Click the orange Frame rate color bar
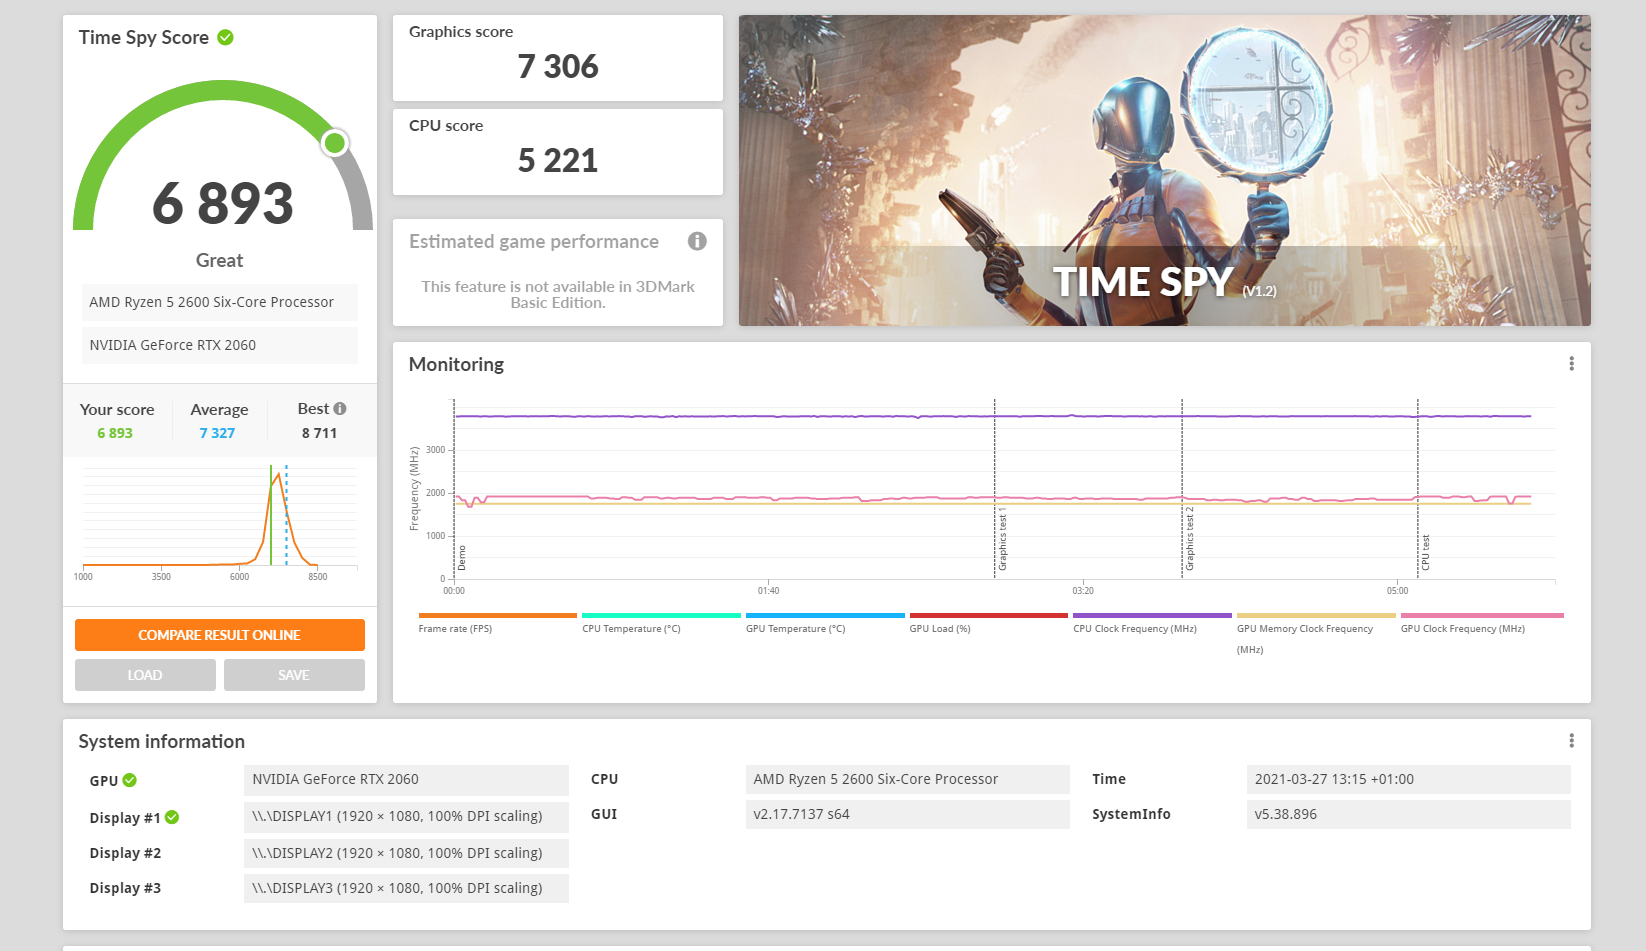 tap(498, 615)
